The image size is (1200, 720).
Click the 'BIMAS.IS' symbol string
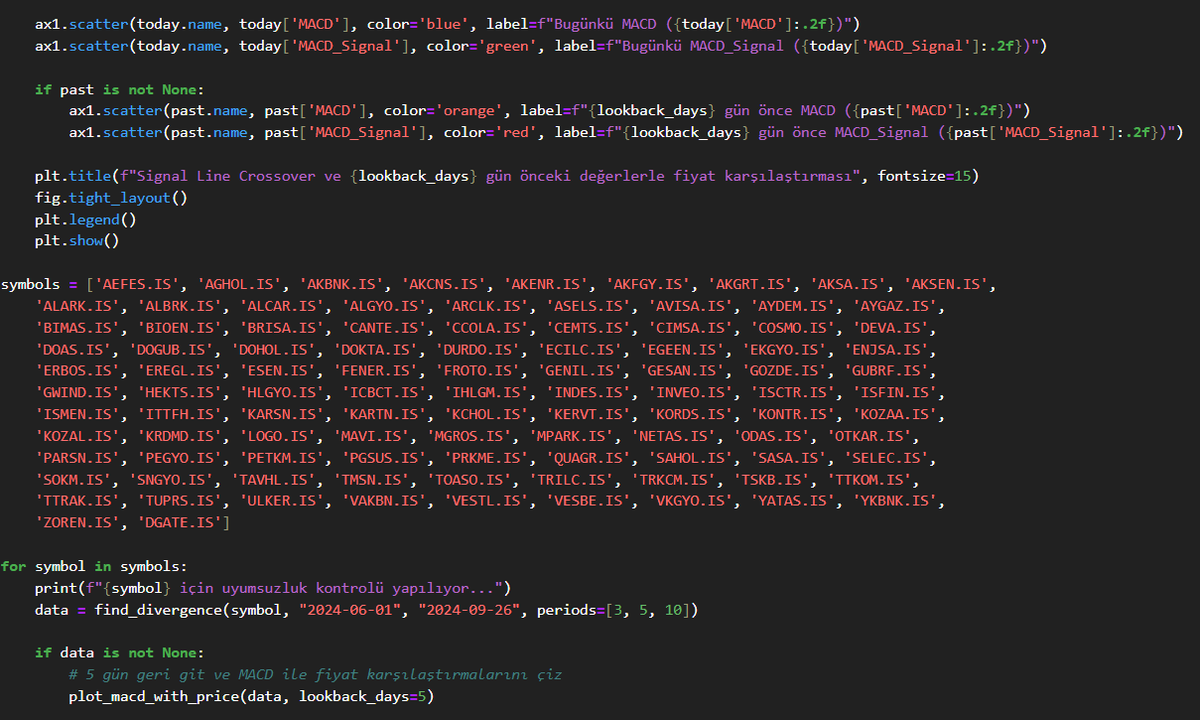point(77,327)
